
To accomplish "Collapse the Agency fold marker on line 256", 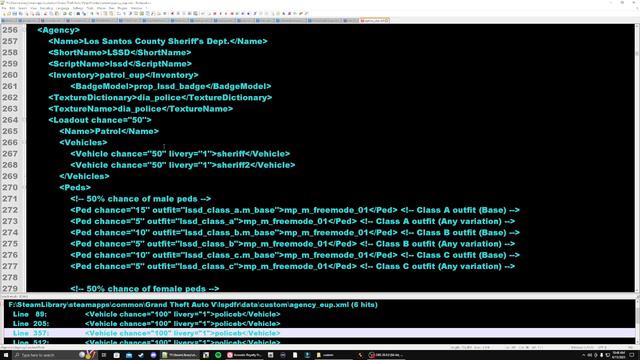I will [x=24, y=30].
